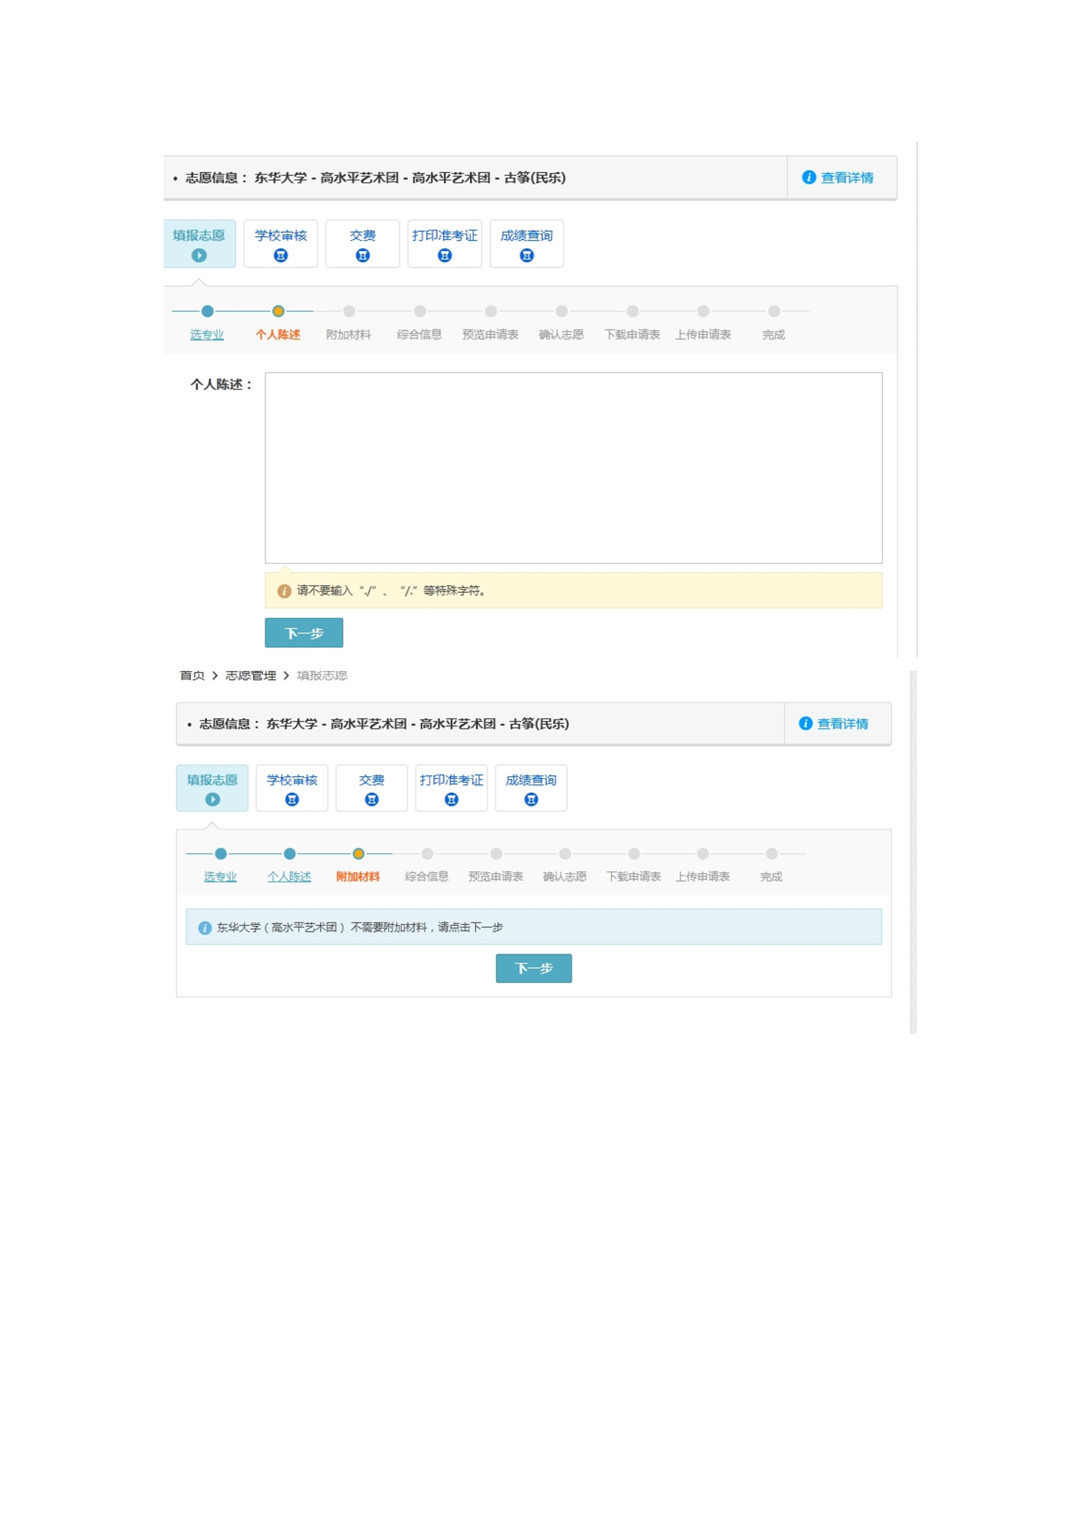Screen dimensions: 1080x1527
Task: Click the lower page vertical scrollbar
Action: [913, 852]
